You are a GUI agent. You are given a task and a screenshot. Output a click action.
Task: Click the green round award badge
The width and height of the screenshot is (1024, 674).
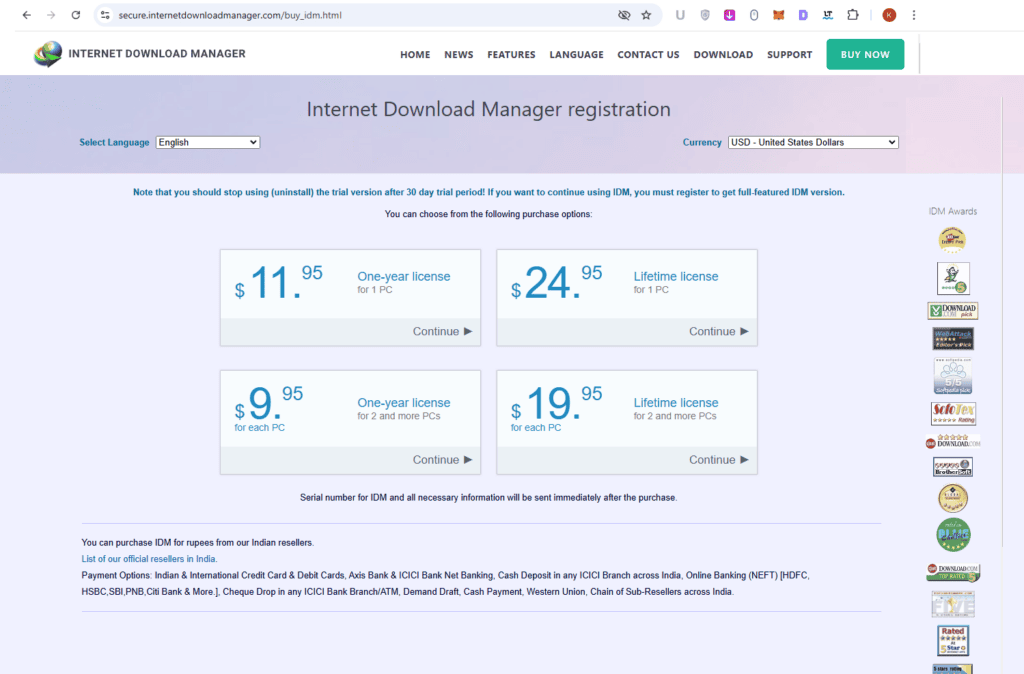tap(953, 535)
